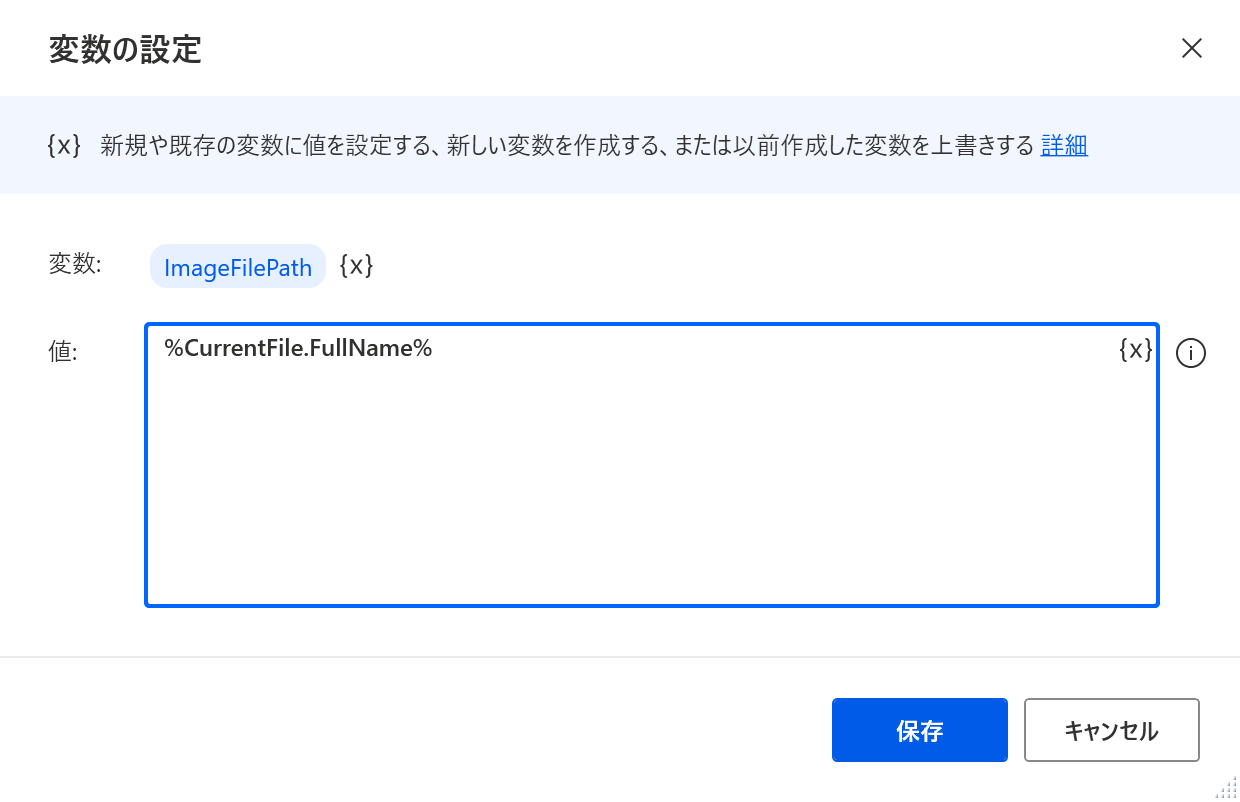Open the 詳細 link
Viewport: 1240px width, 802px height.
pyautogui.click(x=1064, y=145)
